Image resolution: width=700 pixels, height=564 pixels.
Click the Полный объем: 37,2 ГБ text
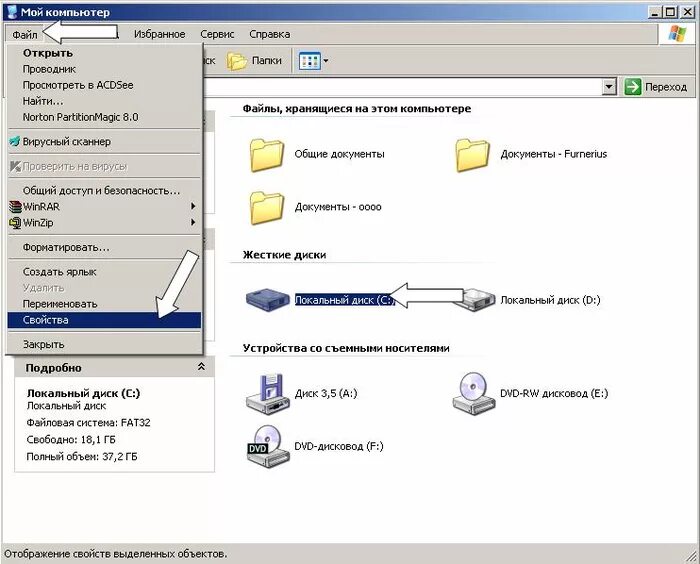click(x=82, y=456)
